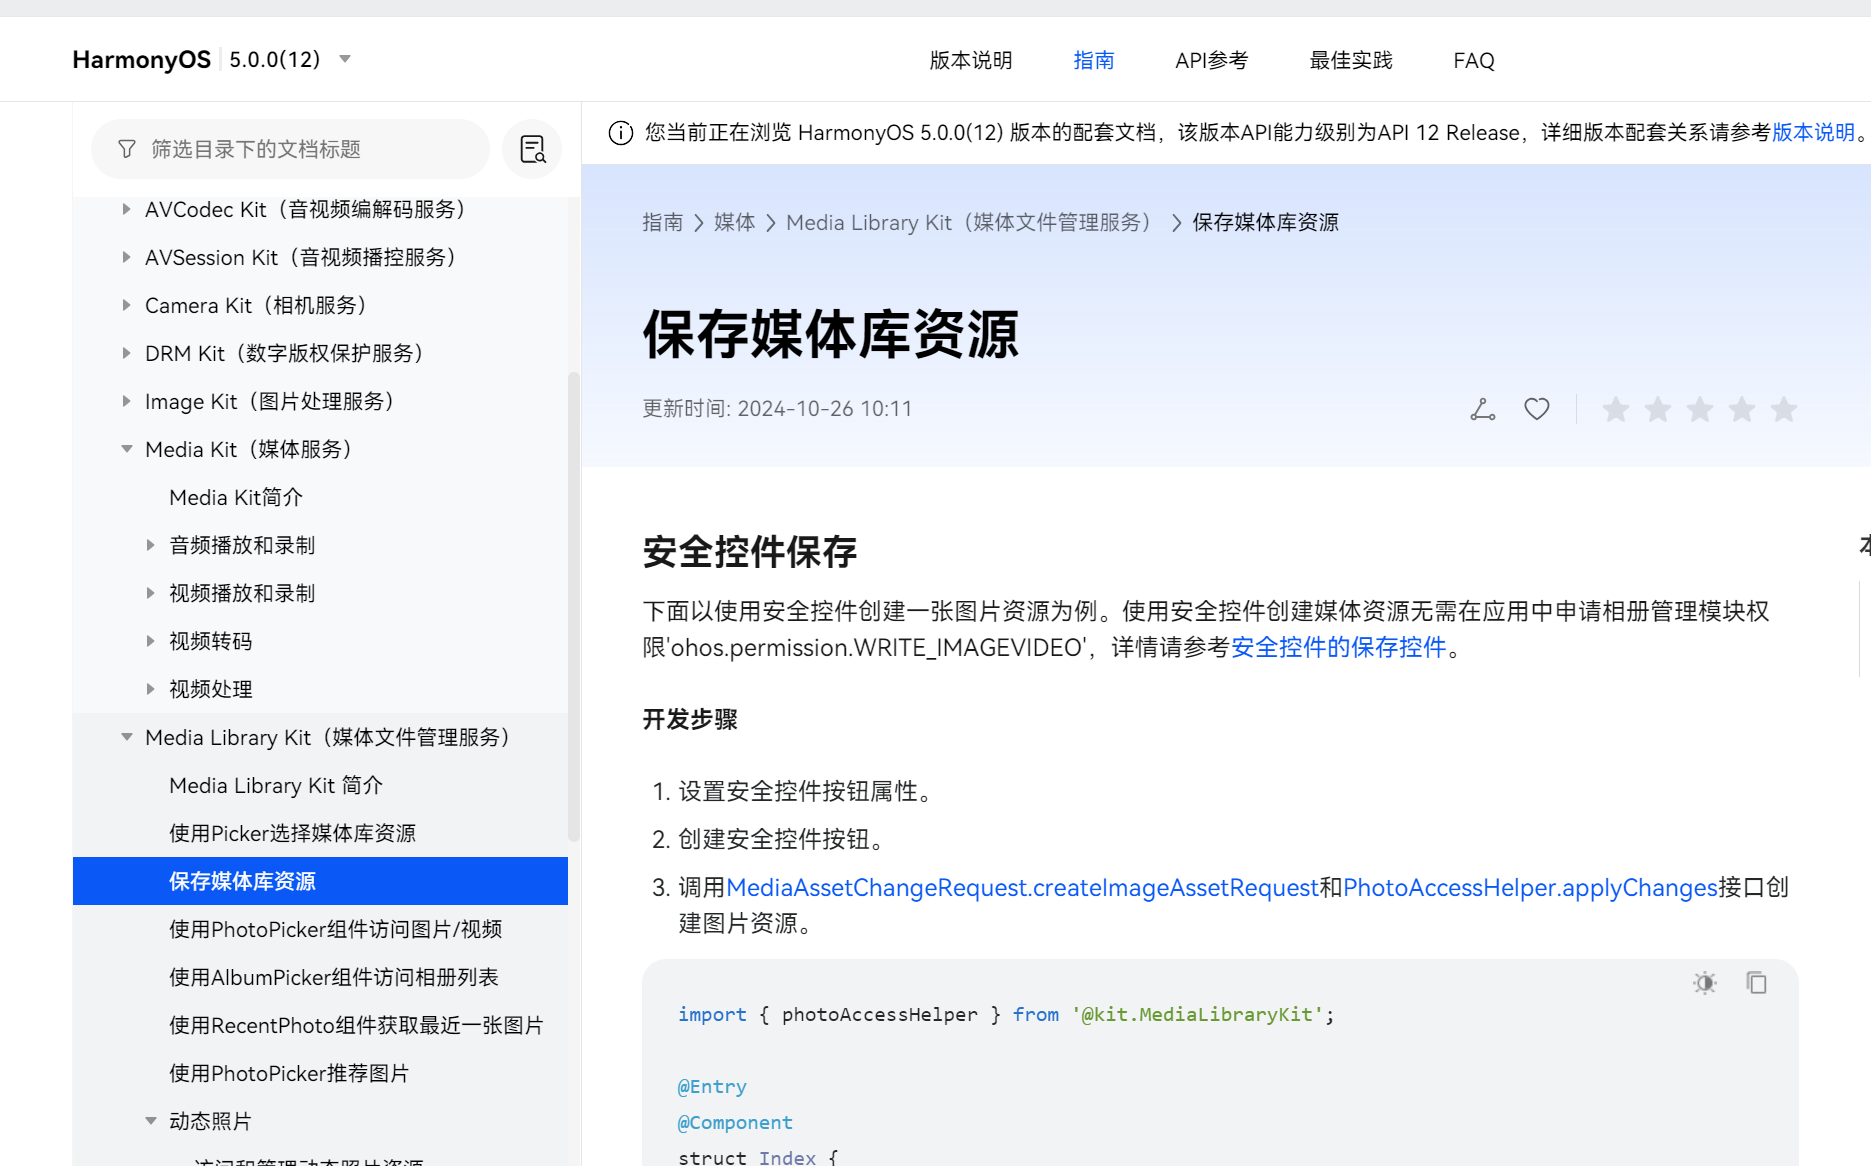Viewport: 1871px width, 1166px height.
Task: Expand Camera Kit tree node
Action: 126,305
